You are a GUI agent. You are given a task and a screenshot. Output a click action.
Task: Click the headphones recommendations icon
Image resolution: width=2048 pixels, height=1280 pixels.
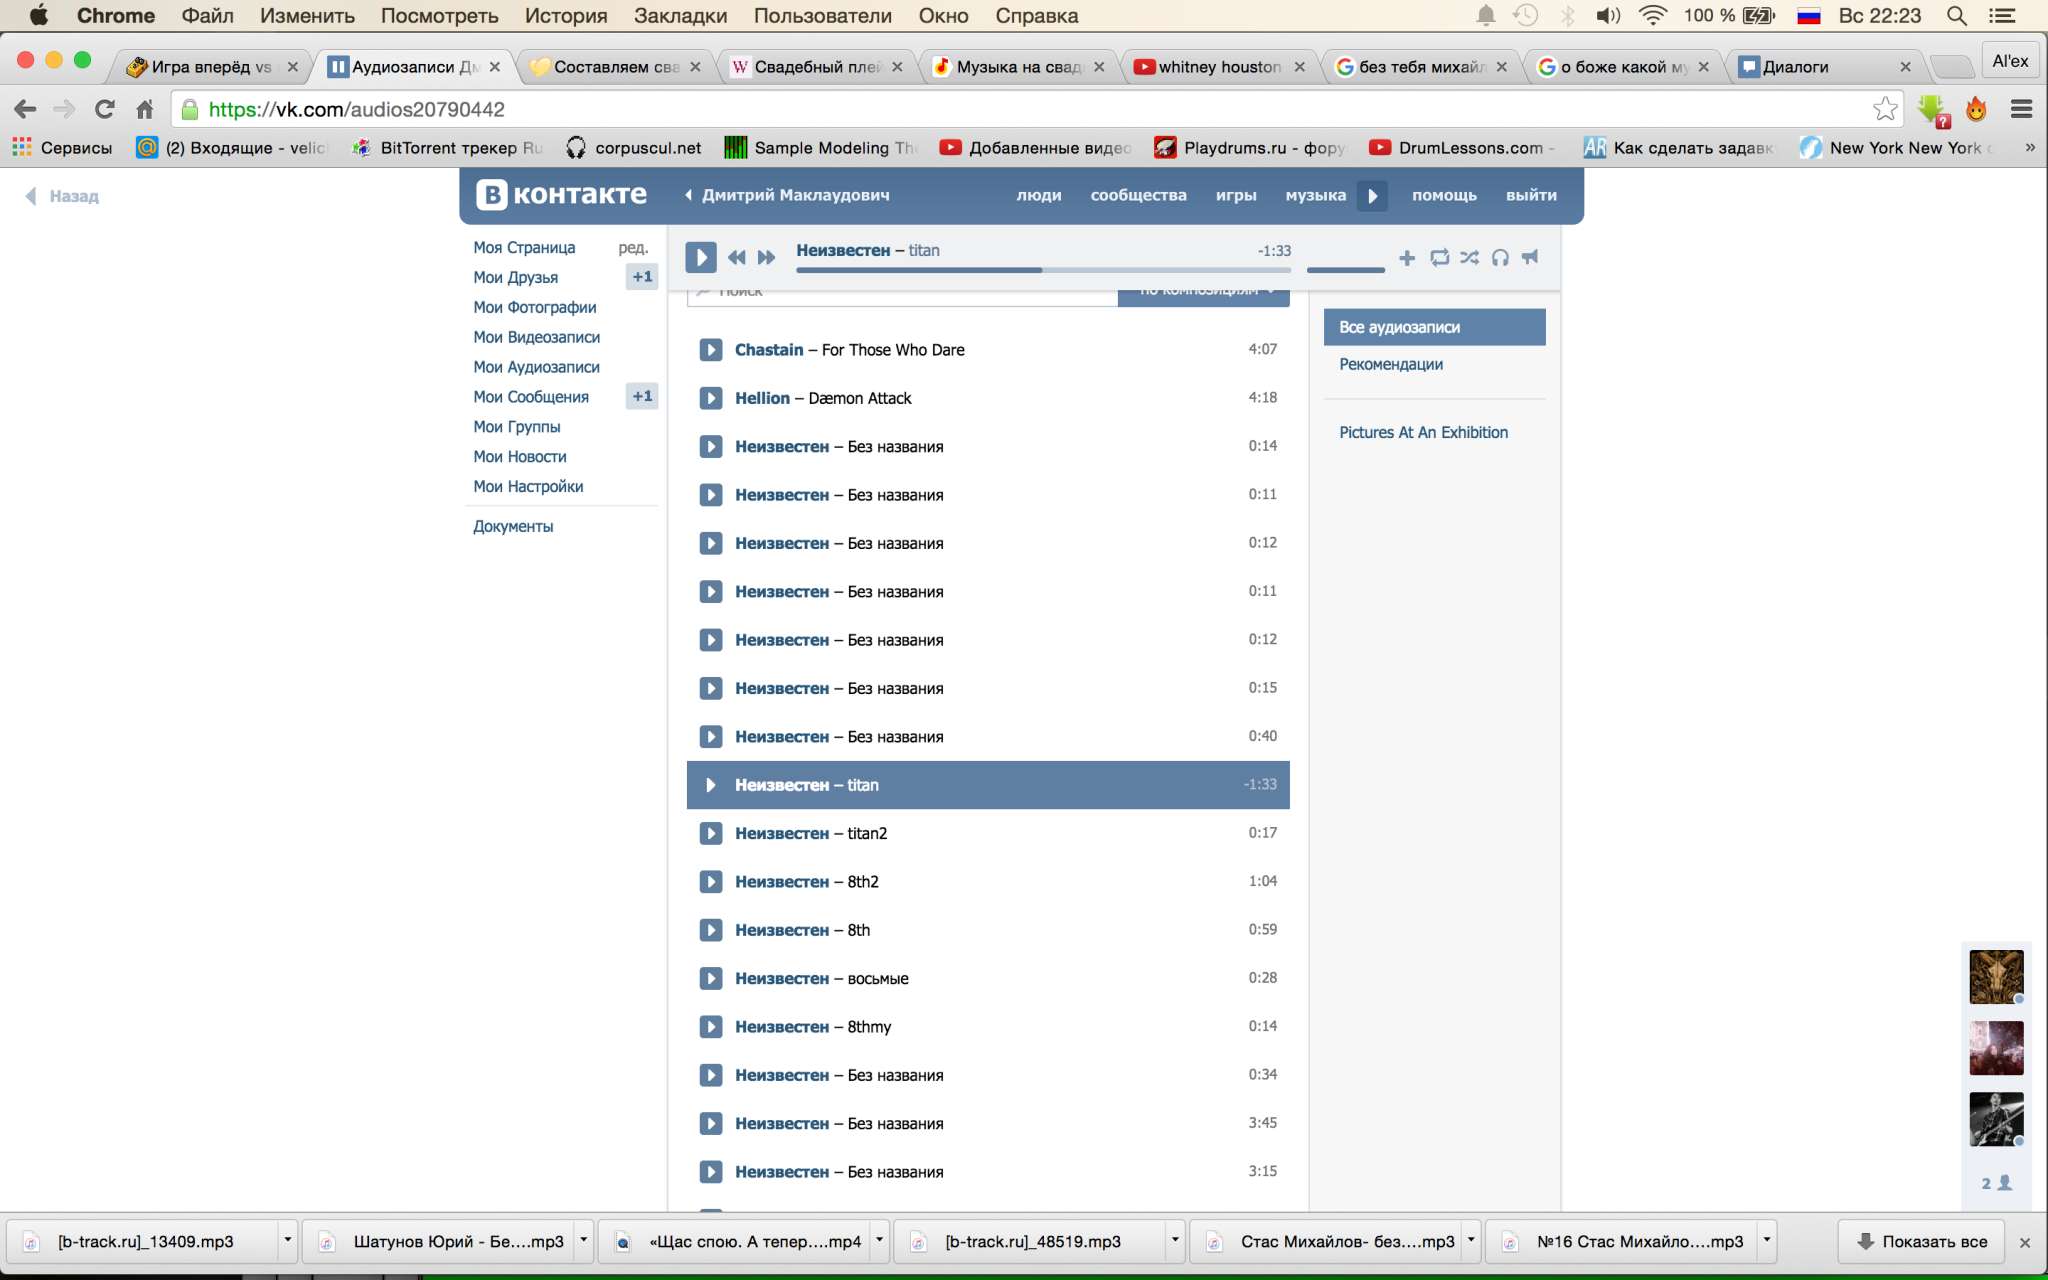point(1500,258)
